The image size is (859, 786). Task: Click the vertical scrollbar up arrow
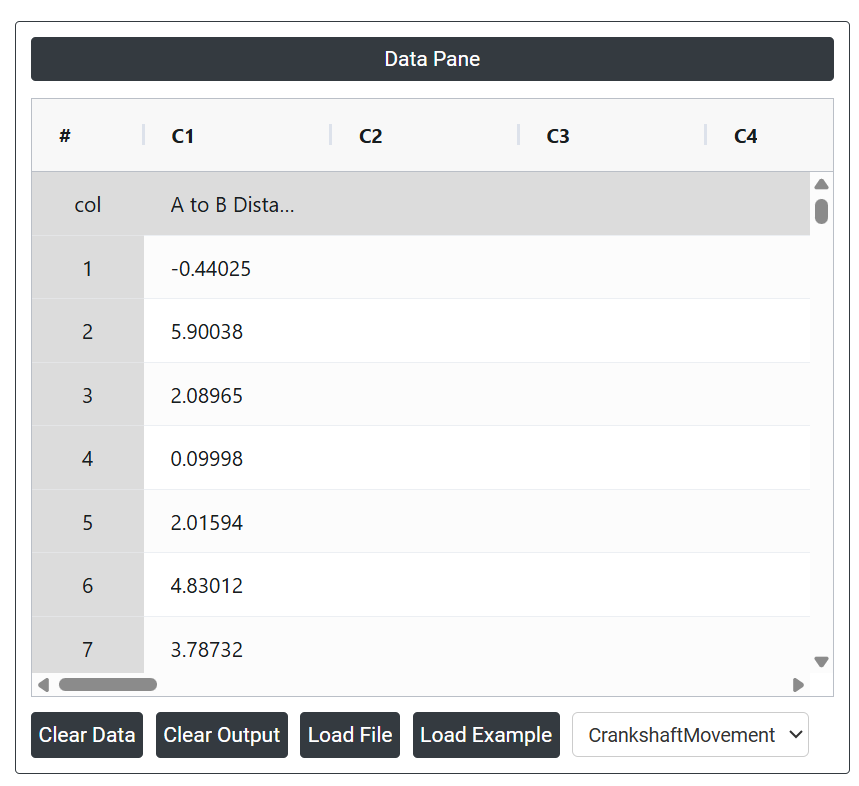[821, 184]
